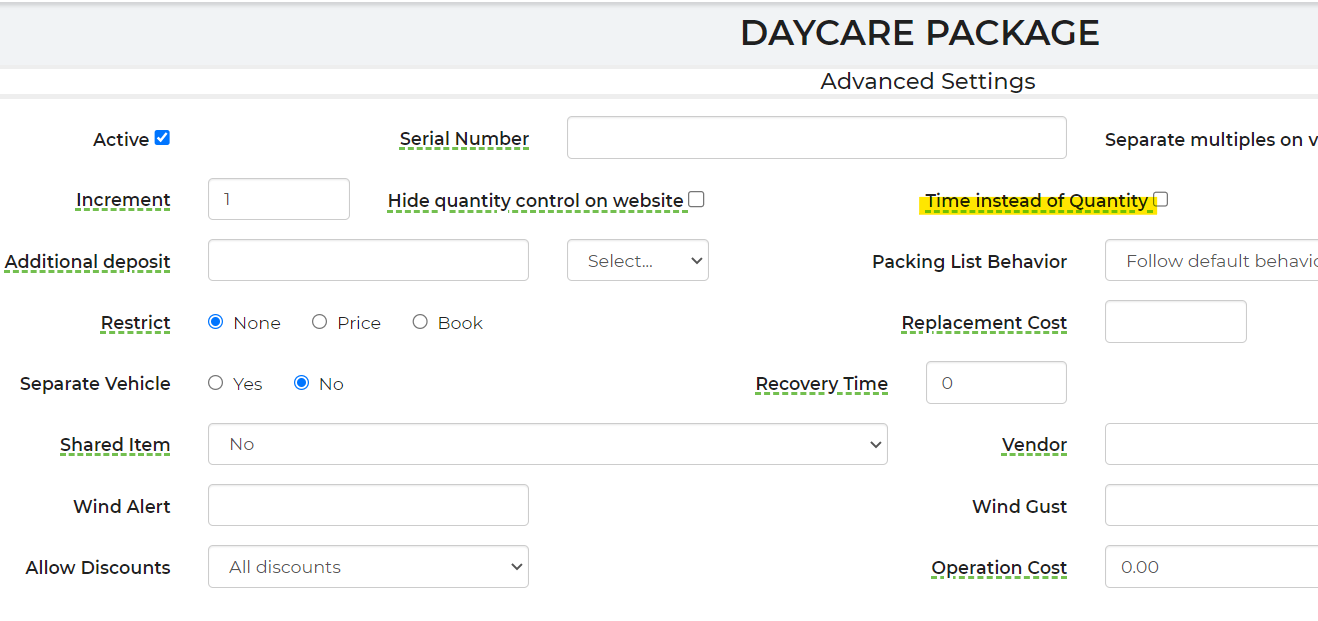This screenshot has height=621, width=1318.
Task: Open the Additional deposit Select dropdown
Action: (637, 261)
